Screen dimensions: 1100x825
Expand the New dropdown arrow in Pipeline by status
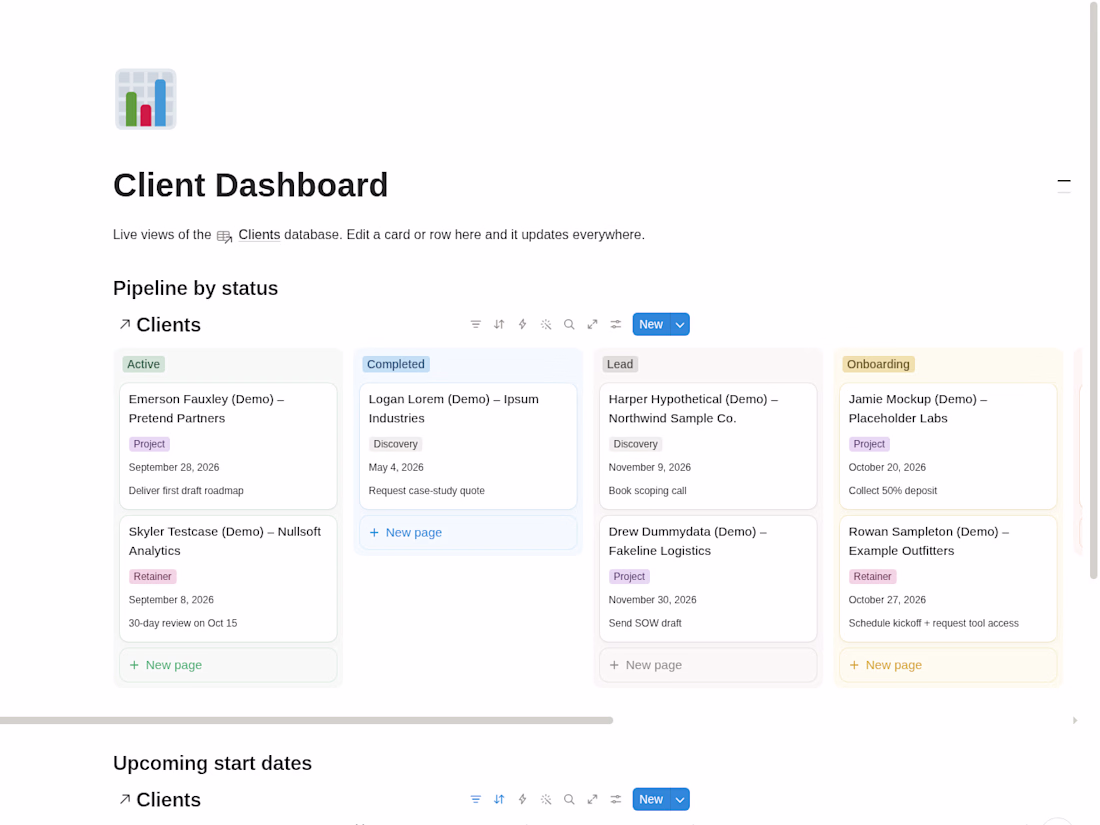click(x=680, y=324)
